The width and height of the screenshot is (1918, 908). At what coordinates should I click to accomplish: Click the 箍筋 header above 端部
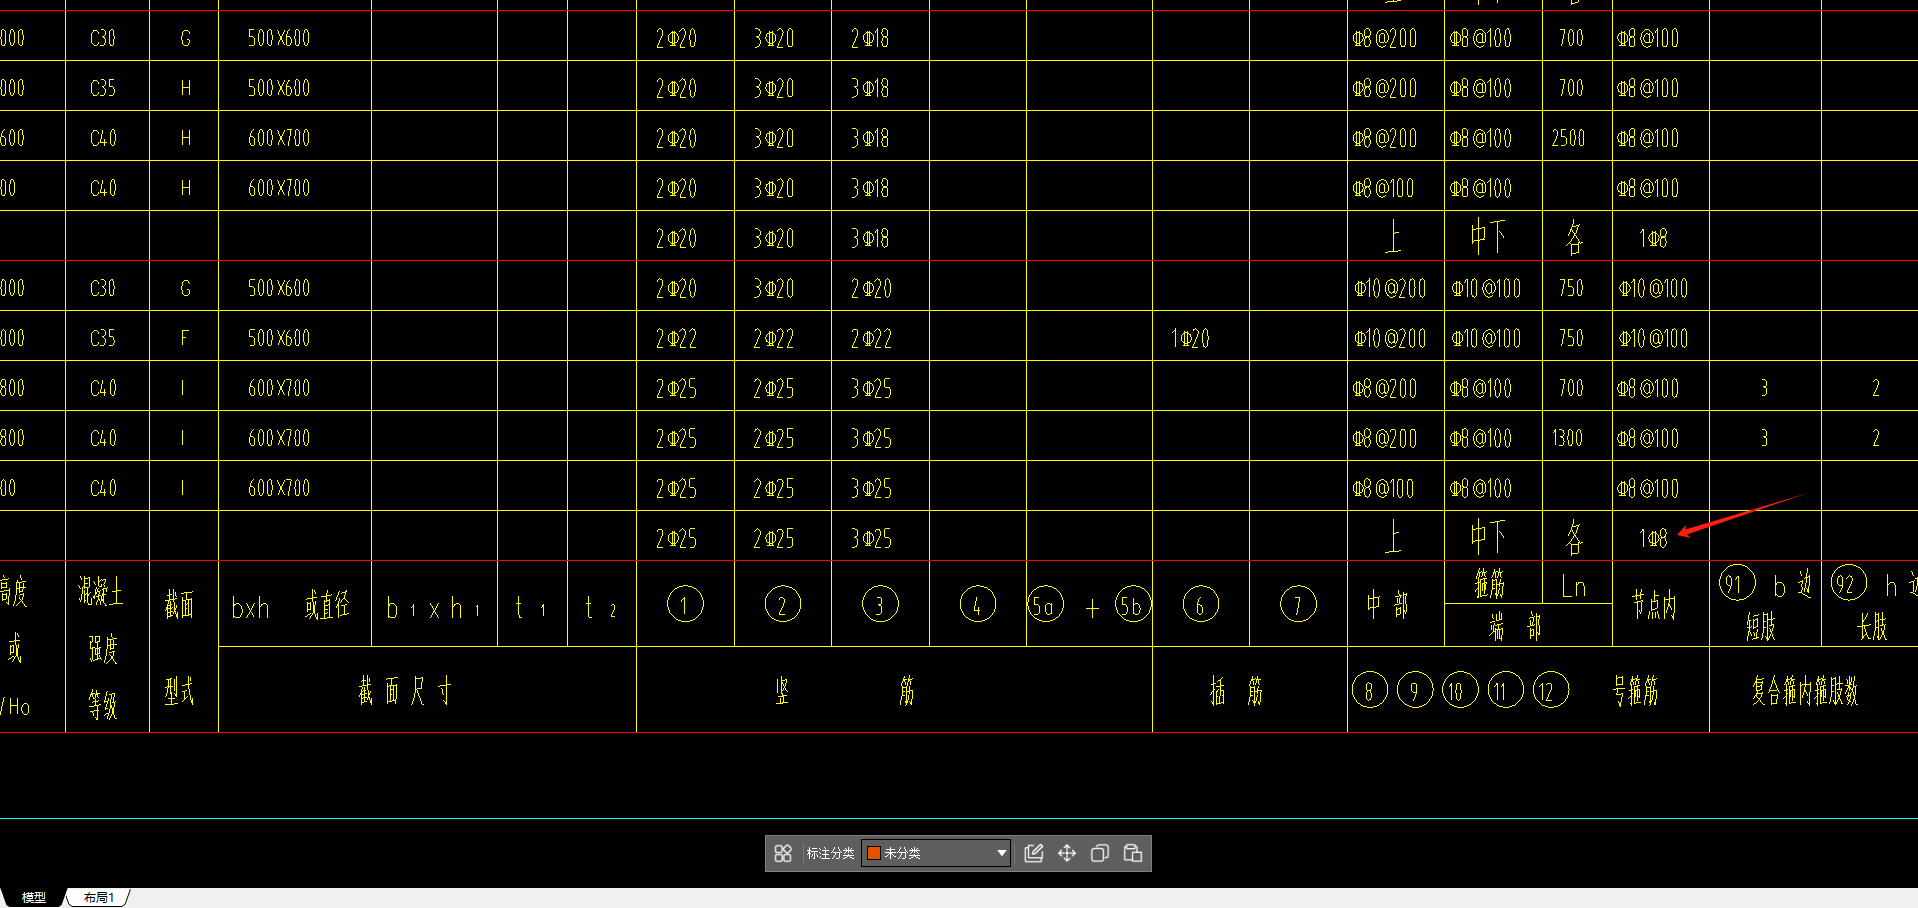[1489, 583]
